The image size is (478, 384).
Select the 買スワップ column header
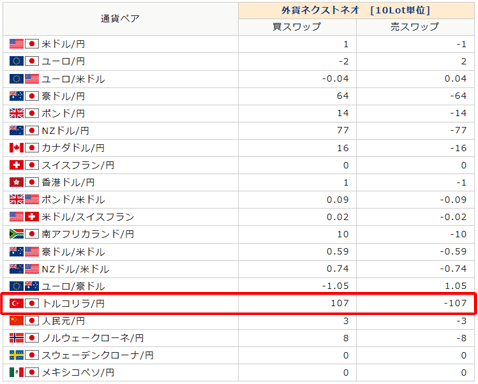click(297, 27)
